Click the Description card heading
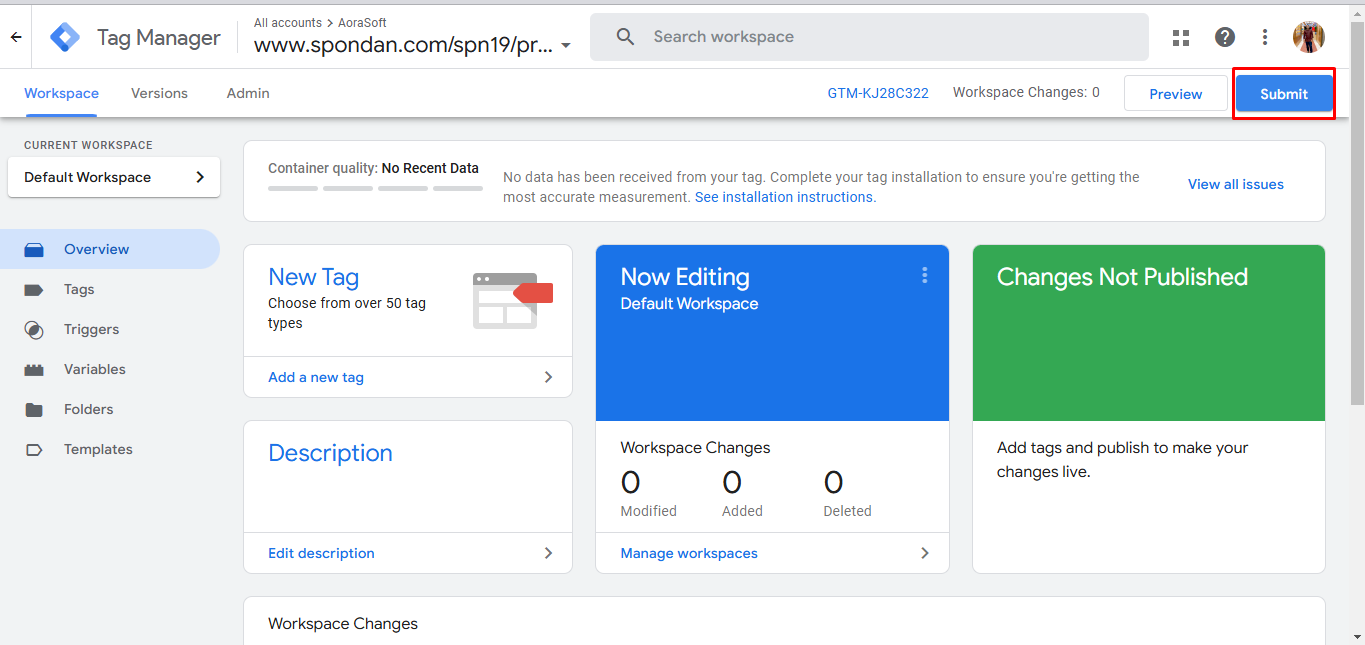1365x645 pixels. 330,453
